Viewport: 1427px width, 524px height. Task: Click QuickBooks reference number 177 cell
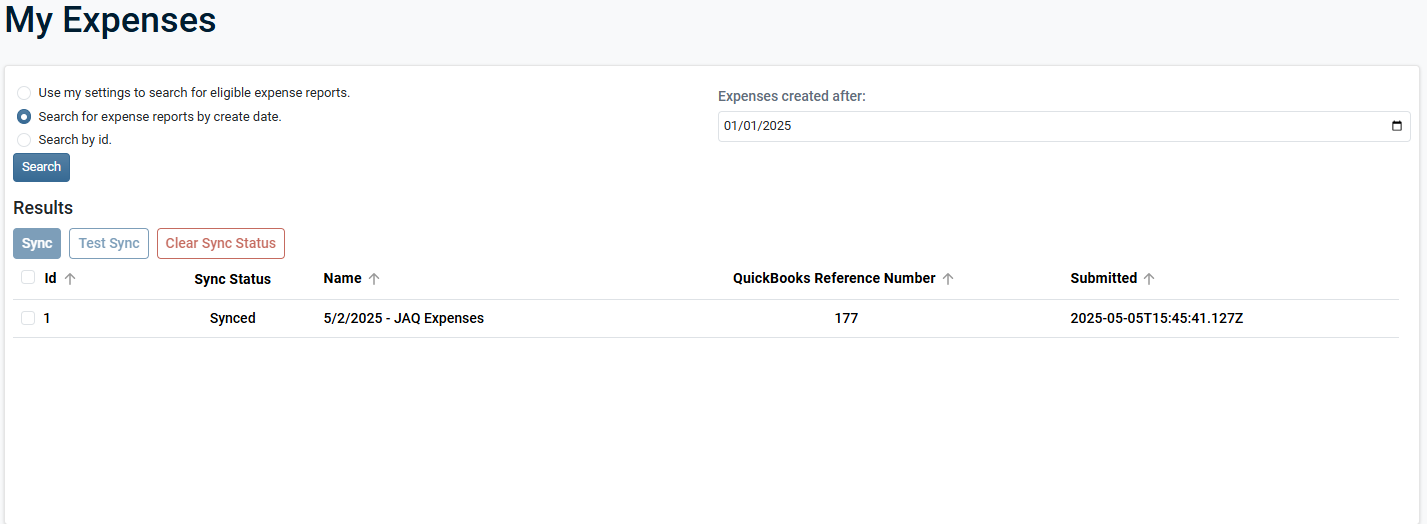[846, 318]
